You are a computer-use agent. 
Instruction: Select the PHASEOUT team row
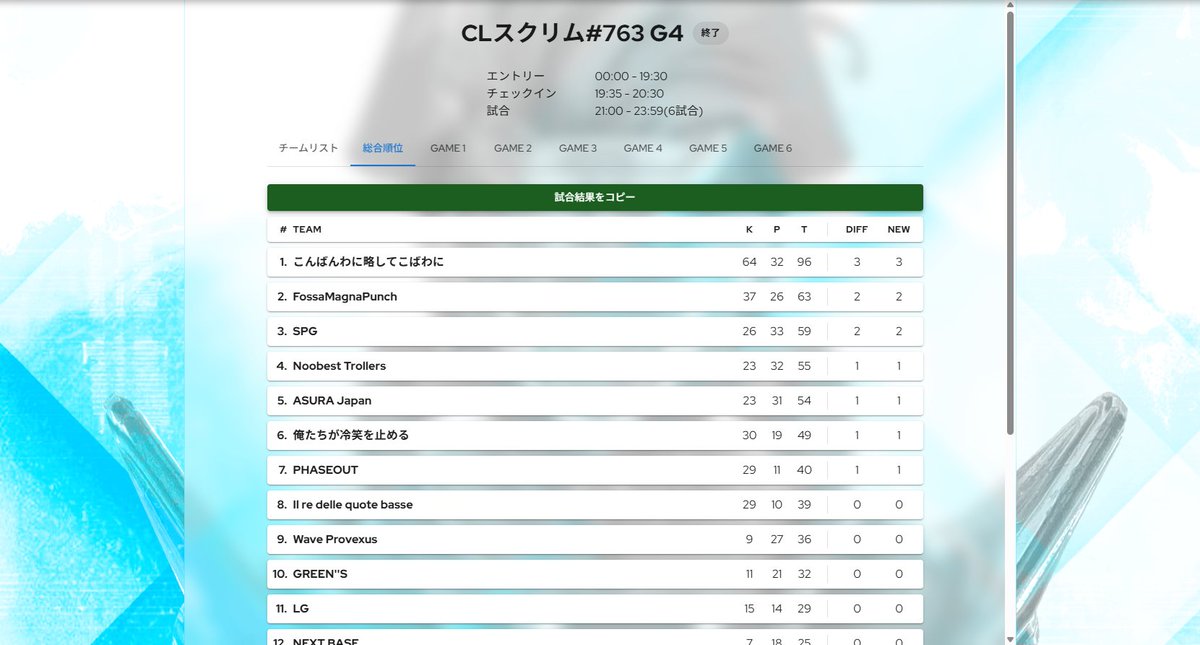pos(595,470)
